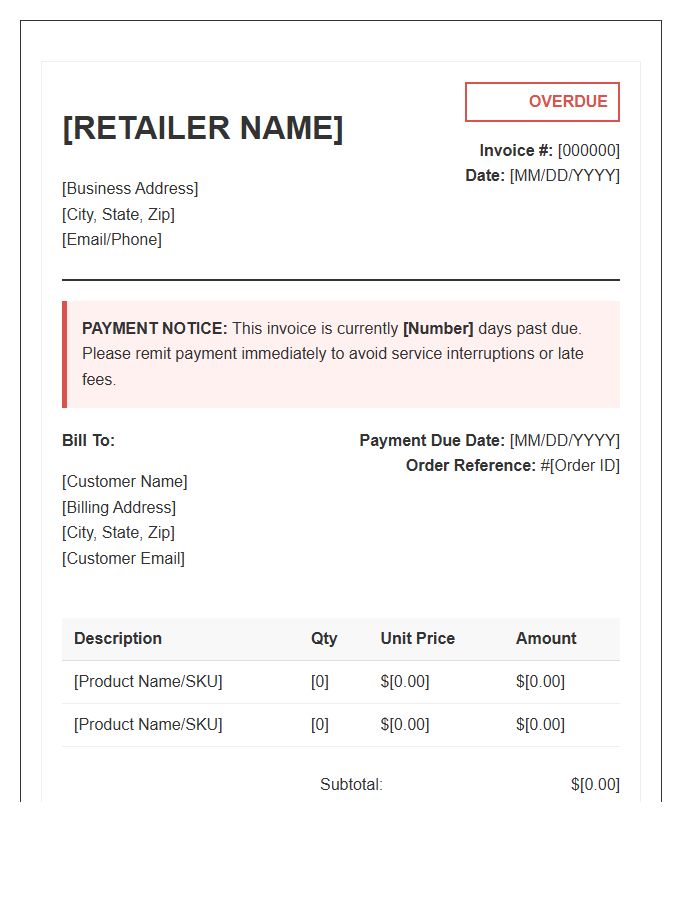Select the [RETAILER NAME] heading
700x900 pixels.
tap(203, 127)
